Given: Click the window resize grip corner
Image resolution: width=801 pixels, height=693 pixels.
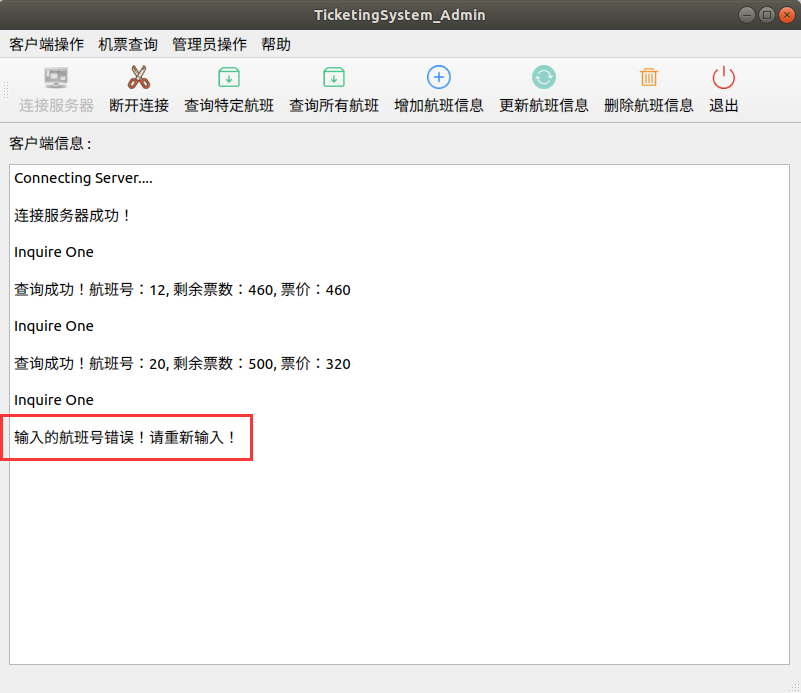Looking at the screenshot, I should click(794, 687).
